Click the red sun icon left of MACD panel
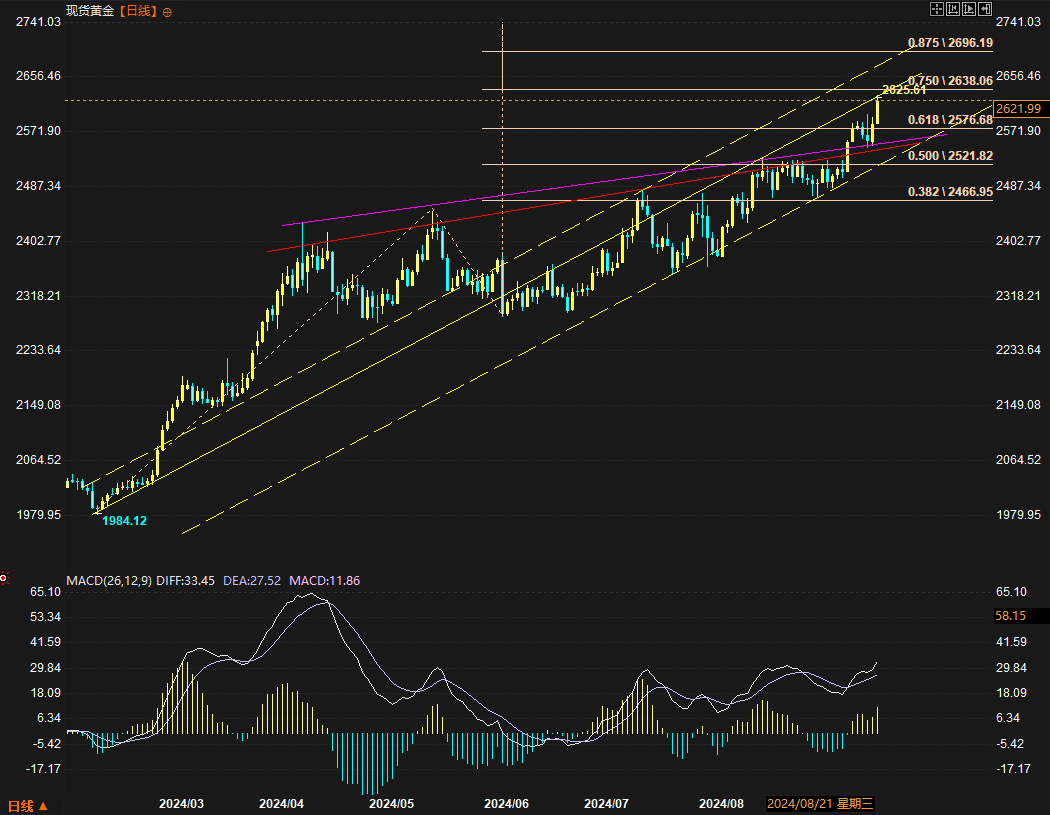 [4, 578]
